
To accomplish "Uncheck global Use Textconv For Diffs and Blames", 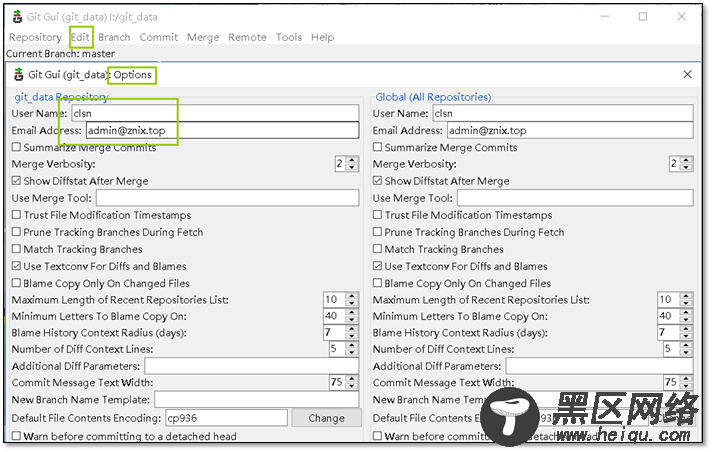I will pyautogui.click(x=377, y=266).
